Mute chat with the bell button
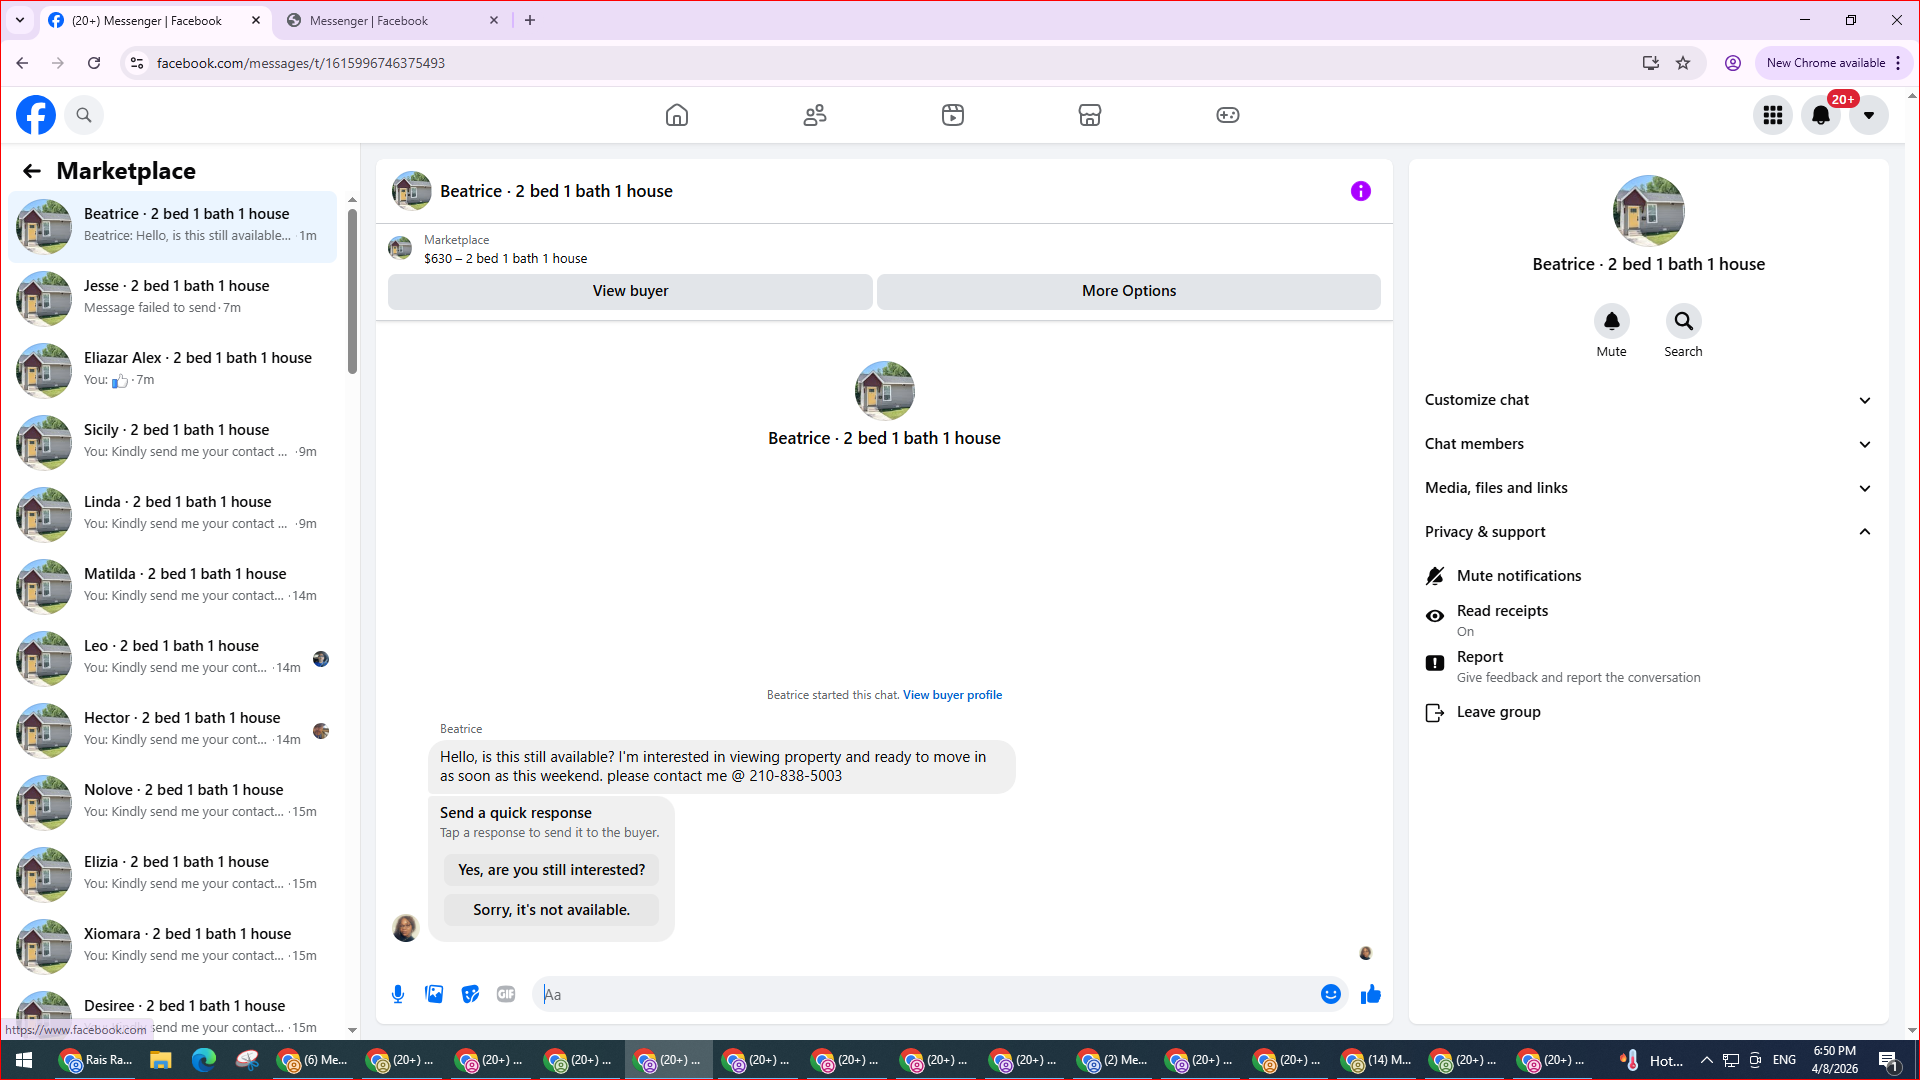This screenshot has height=1080, width=1920. 1611,322
